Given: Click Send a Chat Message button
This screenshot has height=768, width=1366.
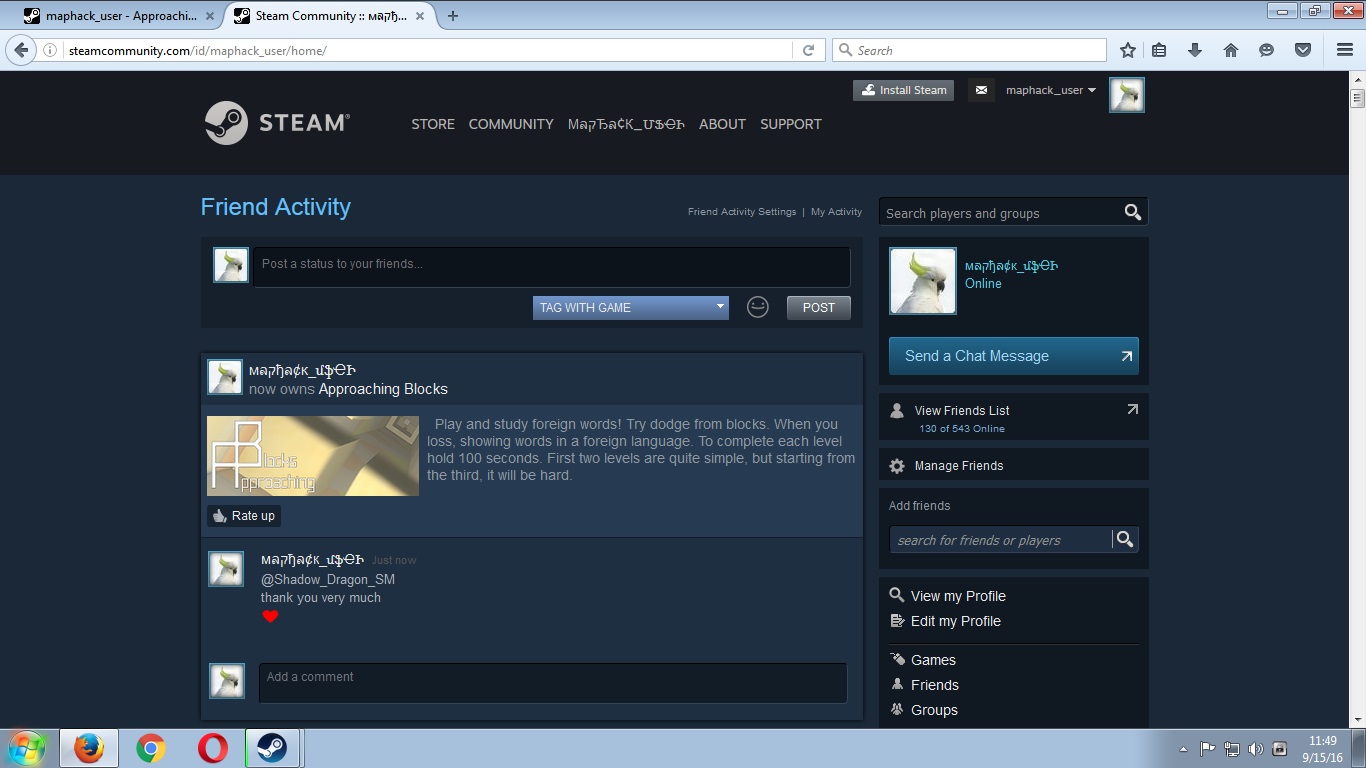Looking at the screenshot, I should pyautogui.click(x=1014, y=356).
